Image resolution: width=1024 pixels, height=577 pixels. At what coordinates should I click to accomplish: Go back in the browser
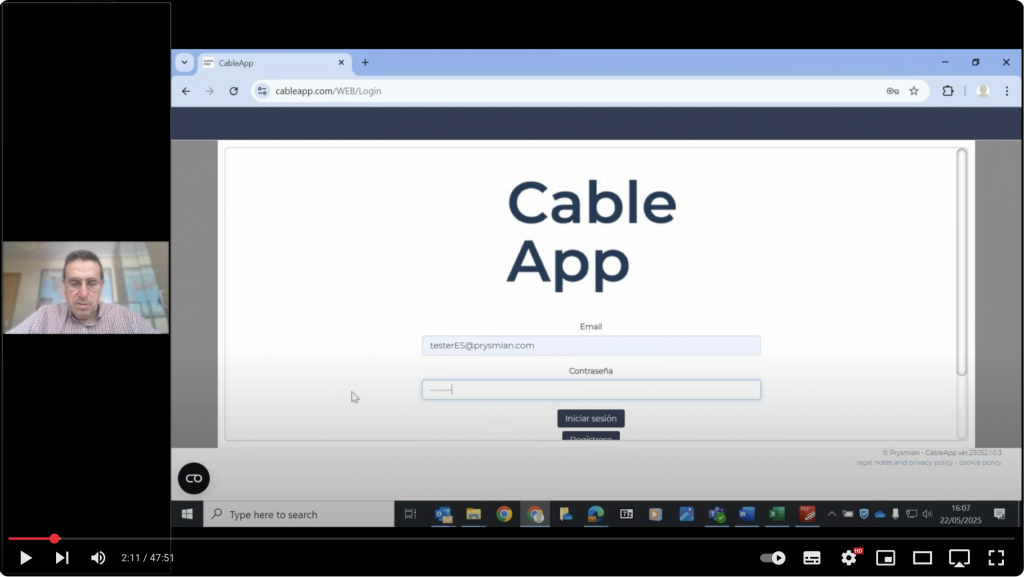tap(186, 91)
